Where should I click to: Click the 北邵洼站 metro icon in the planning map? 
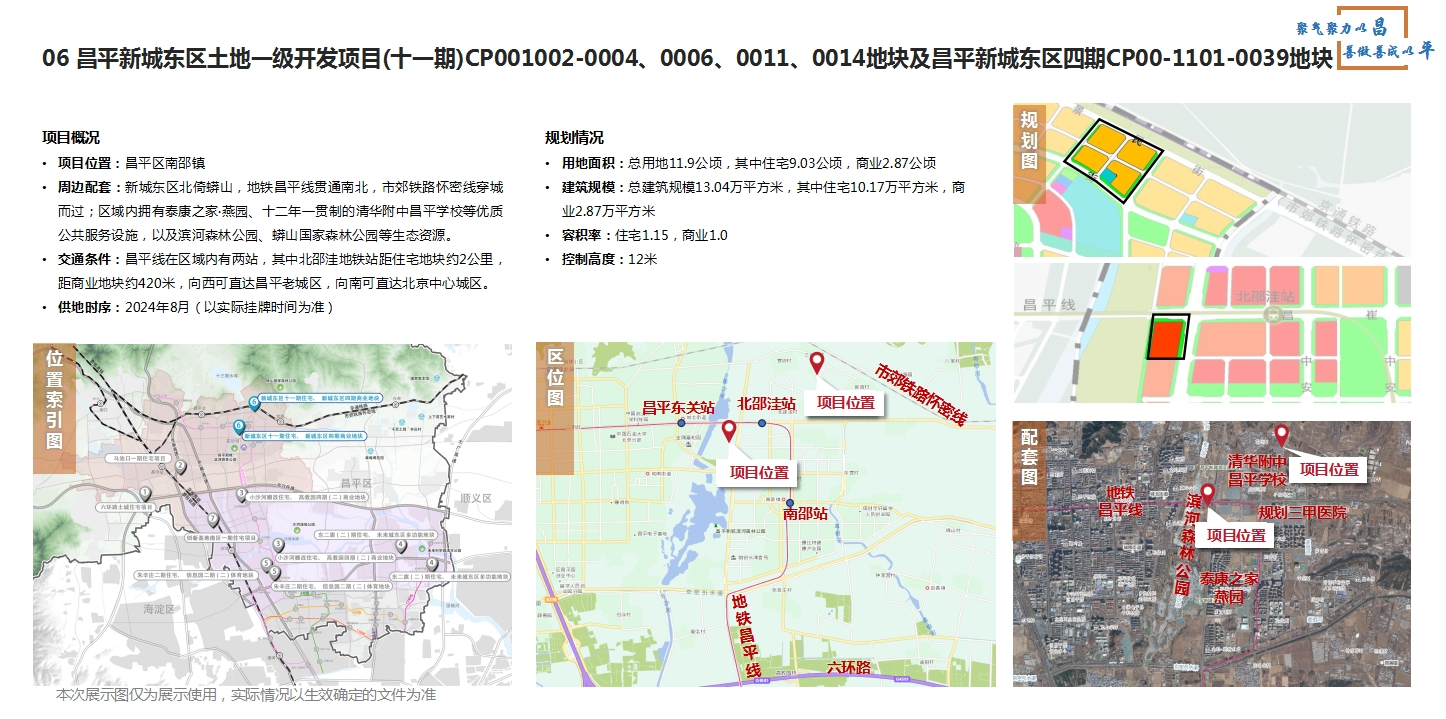pos(1273,315)
